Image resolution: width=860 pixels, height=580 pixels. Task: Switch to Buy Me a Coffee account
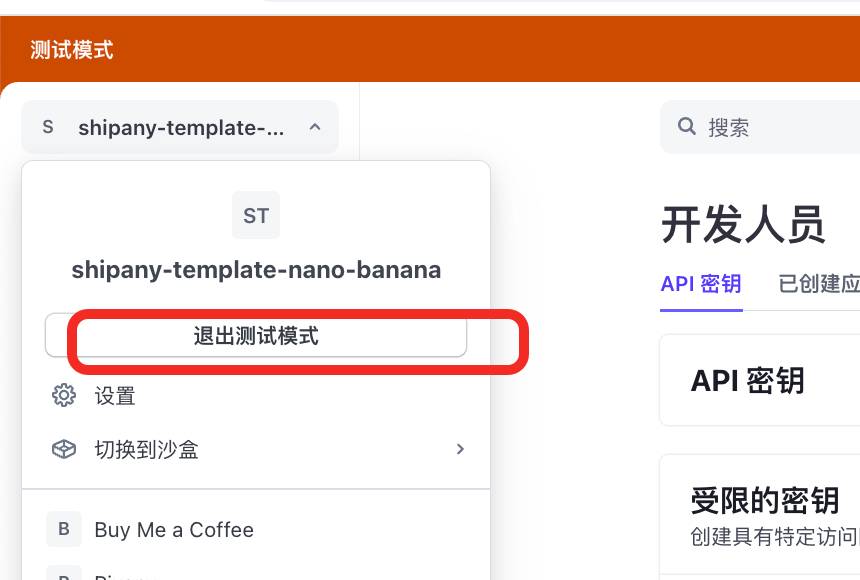pos(174,530)
